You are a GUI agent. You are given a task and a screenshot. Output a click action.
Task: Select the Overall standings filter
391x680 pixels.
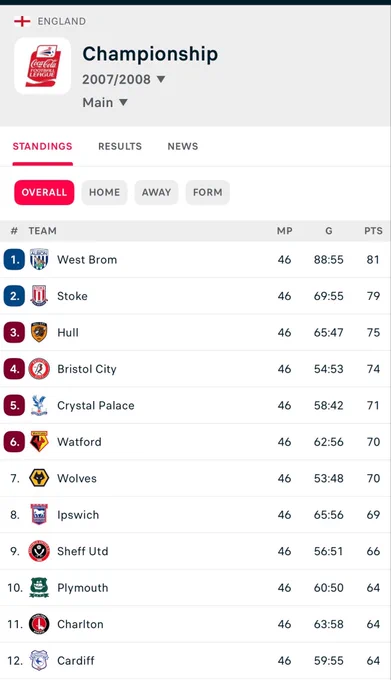44,192
